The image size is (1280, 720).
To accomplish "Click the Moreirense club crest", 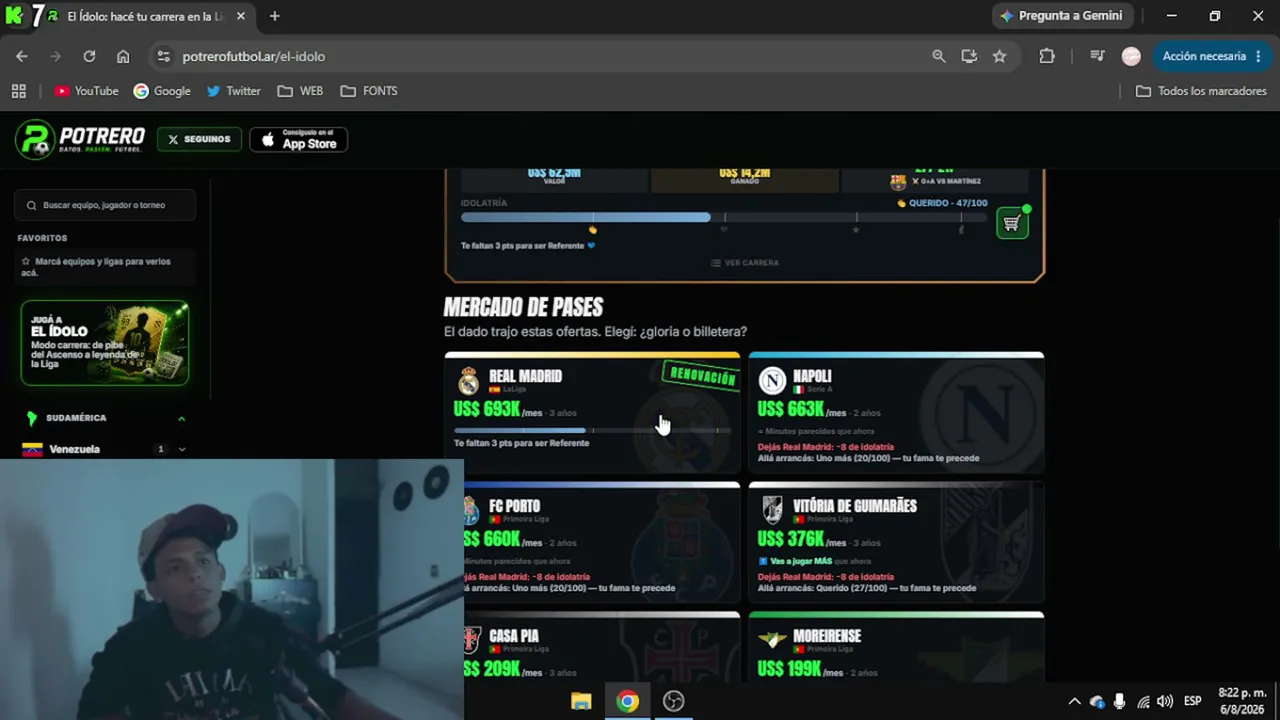I will coord(772,639).
